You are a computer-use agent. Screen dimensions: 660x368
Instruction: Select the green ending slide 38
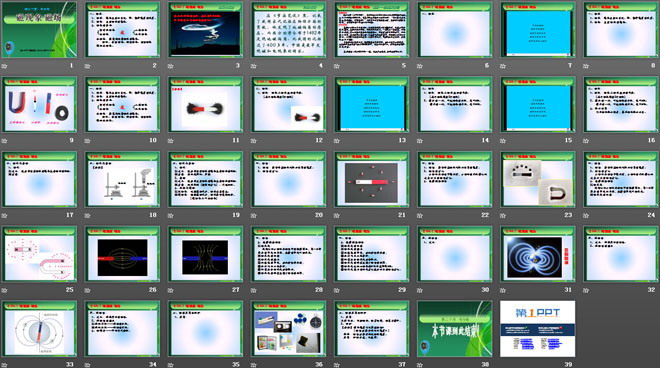(455, 328)
